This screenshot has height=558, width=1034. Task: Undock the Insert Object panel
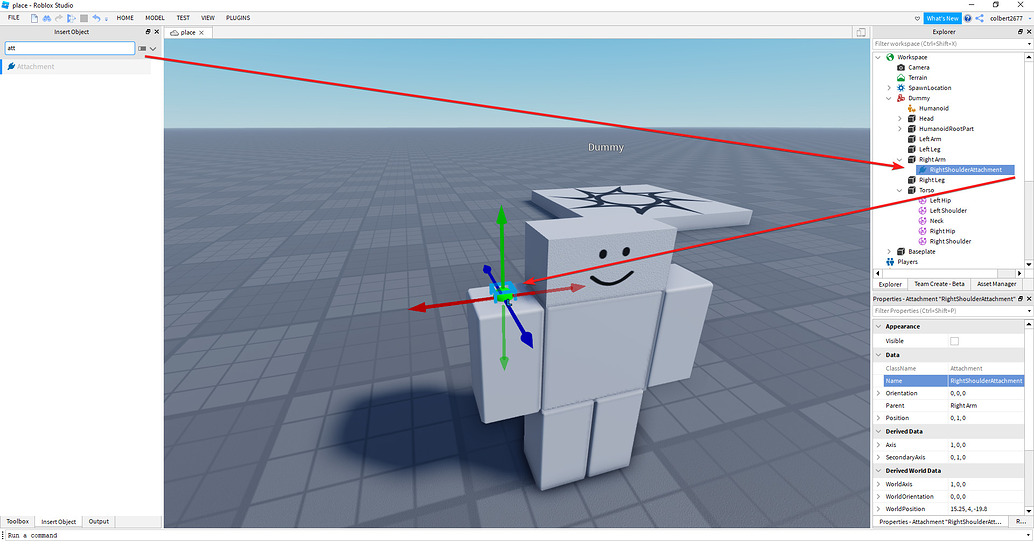click(148, 32)
